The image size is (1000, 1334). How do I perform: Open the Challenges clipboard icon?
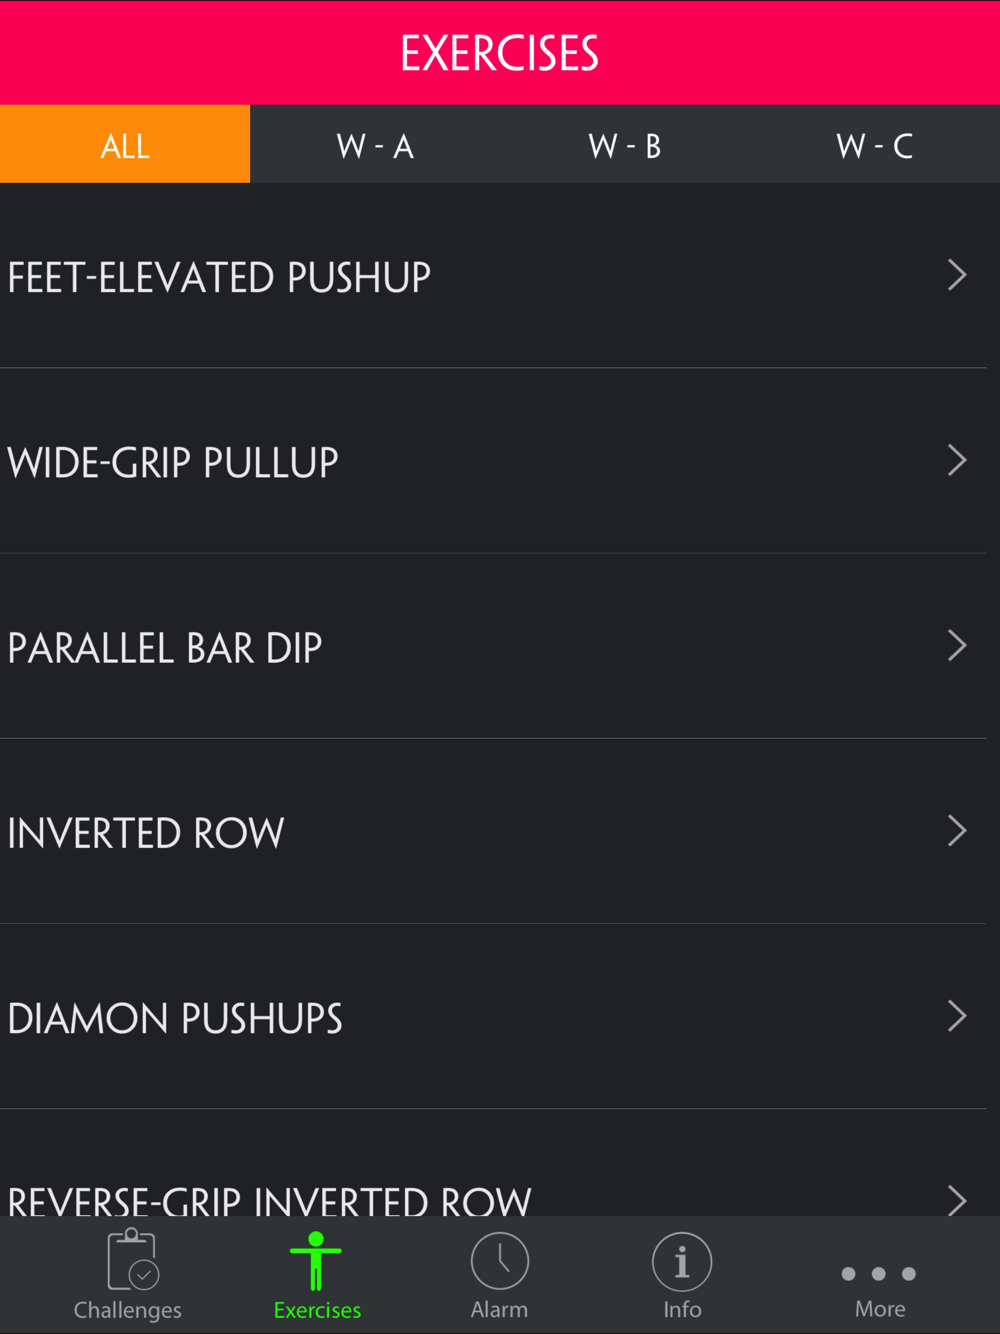[x=132, y=1260]
